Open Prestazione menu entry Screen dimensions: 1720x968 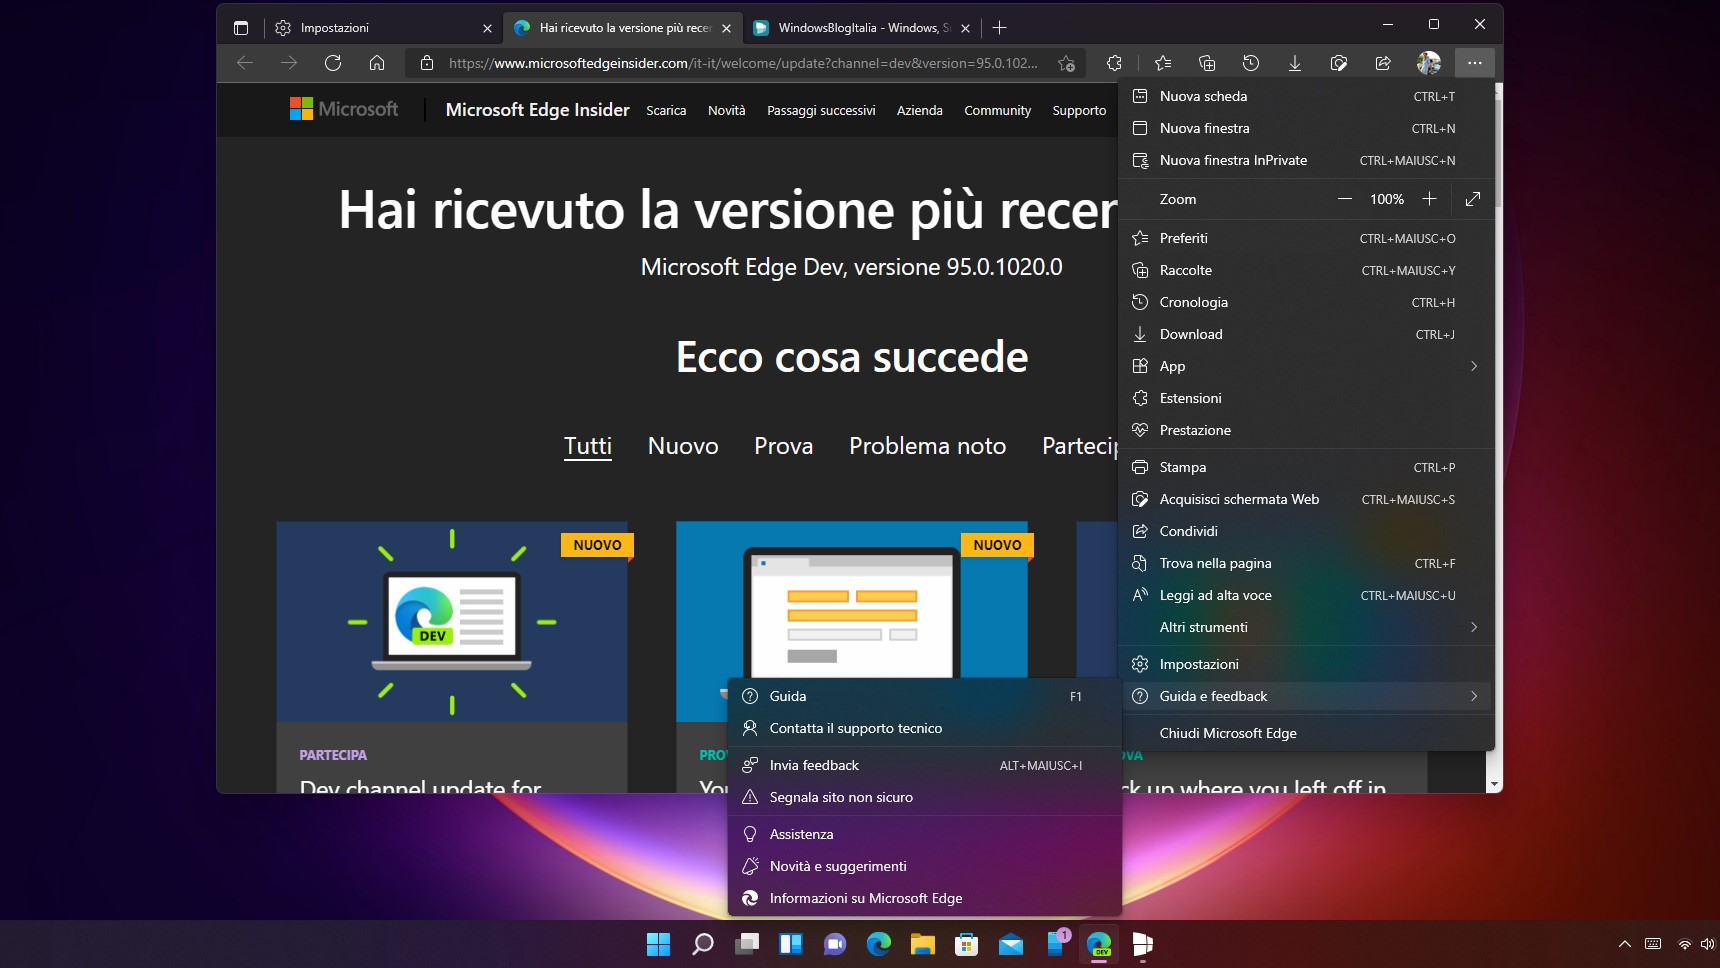point(1306,430)
